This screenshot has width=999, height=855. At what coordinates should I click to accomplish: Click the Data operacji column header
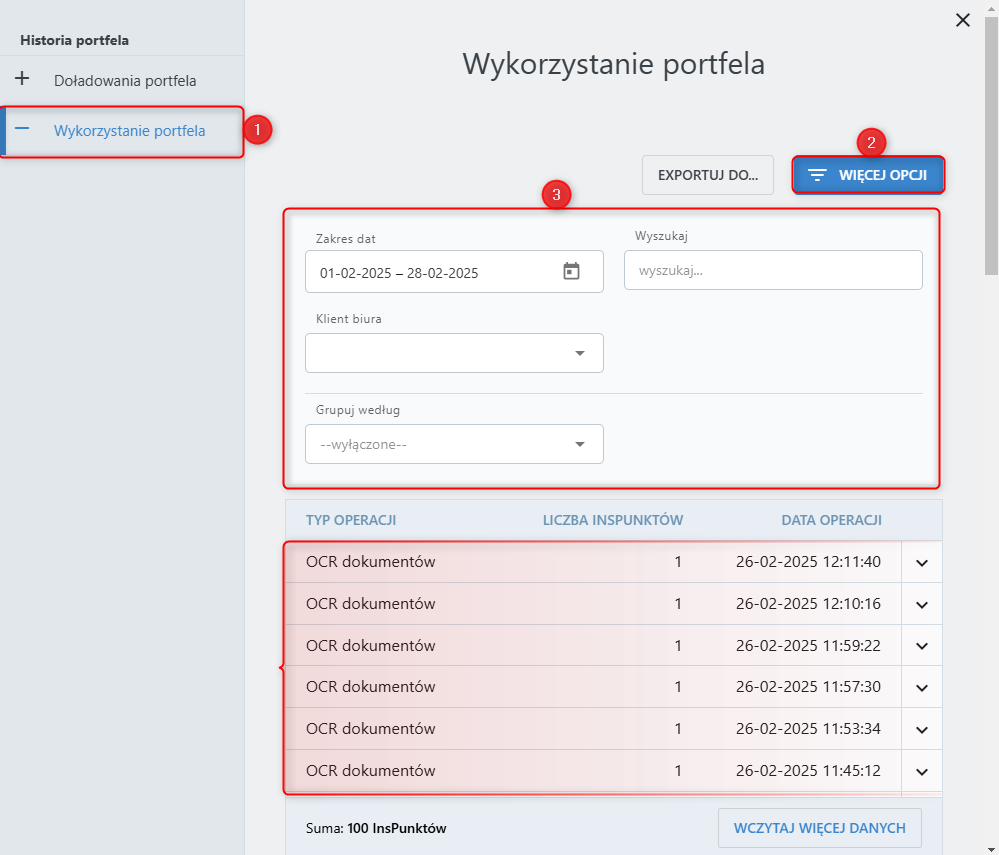click(x=831, y=520)
